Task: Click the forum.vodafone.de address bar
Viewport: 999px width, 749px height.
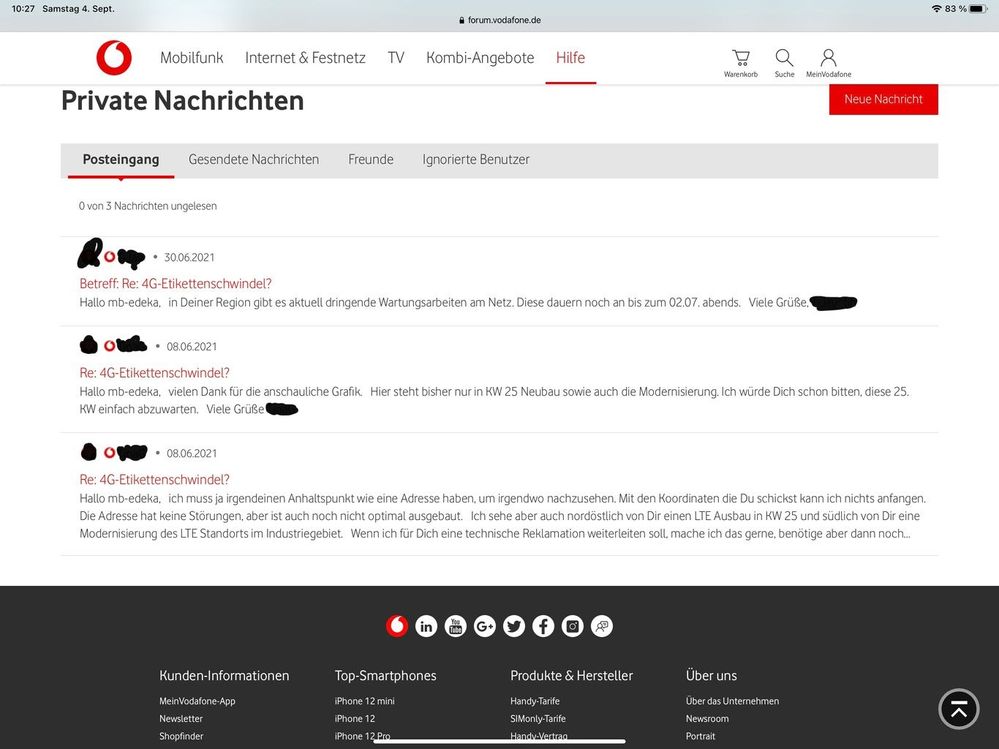Action: tap(500, 20)
